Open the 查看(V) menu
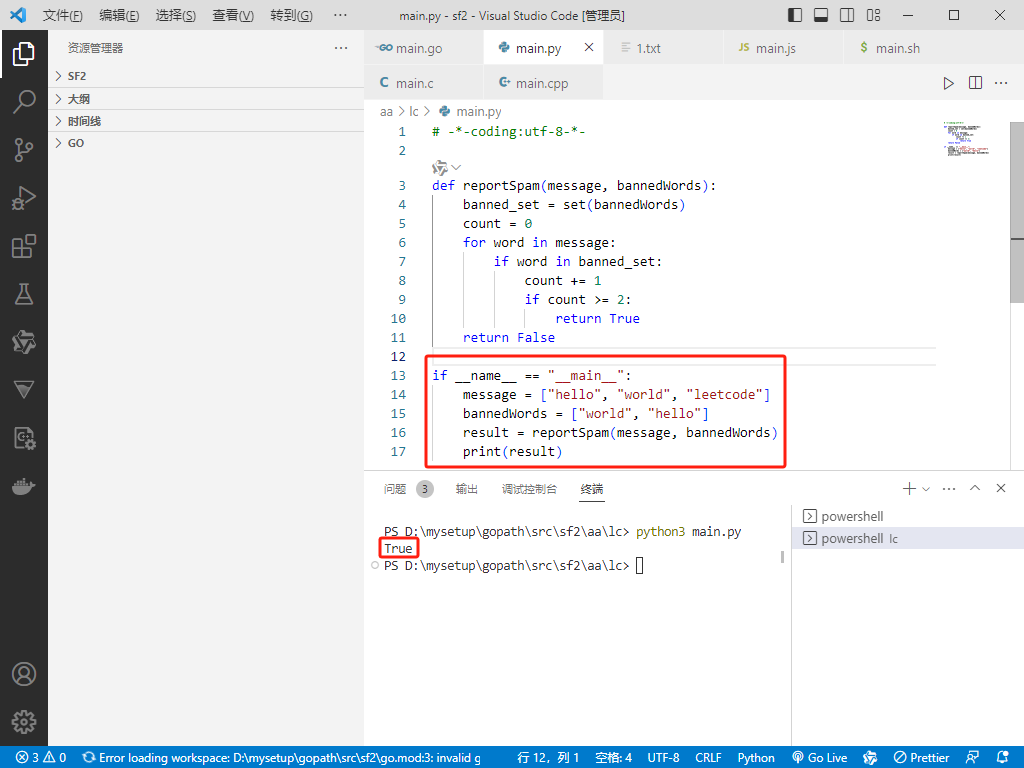 233,15
